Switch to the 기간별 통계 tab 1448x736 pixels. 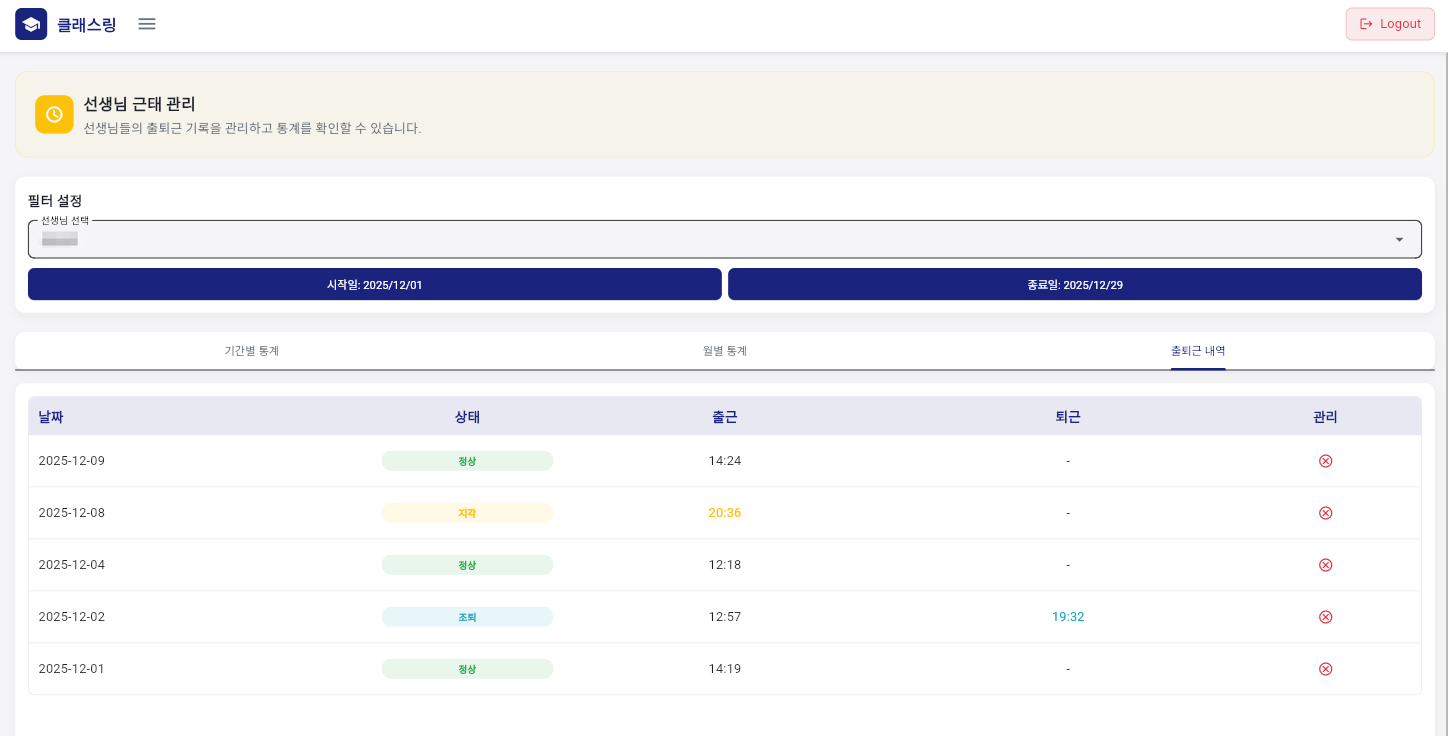point(252,351)
